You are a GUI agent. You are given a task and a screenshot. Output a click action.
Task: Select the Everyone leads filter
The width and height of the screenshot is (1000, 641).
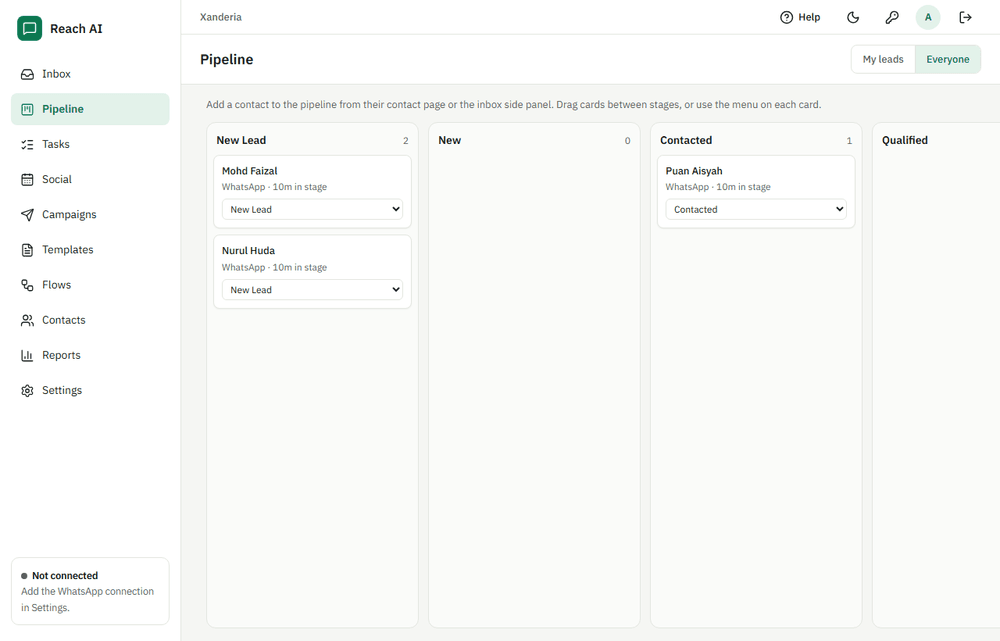948,59
